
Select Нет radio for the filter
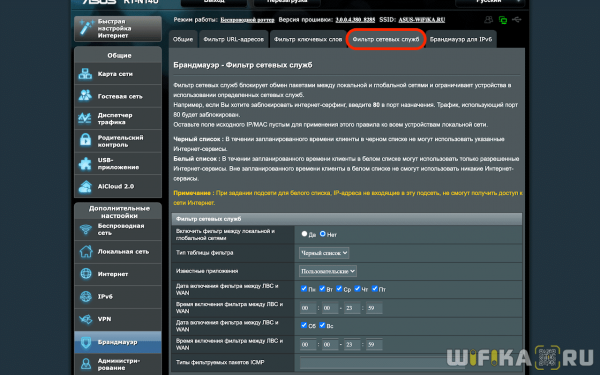(323, 233)
